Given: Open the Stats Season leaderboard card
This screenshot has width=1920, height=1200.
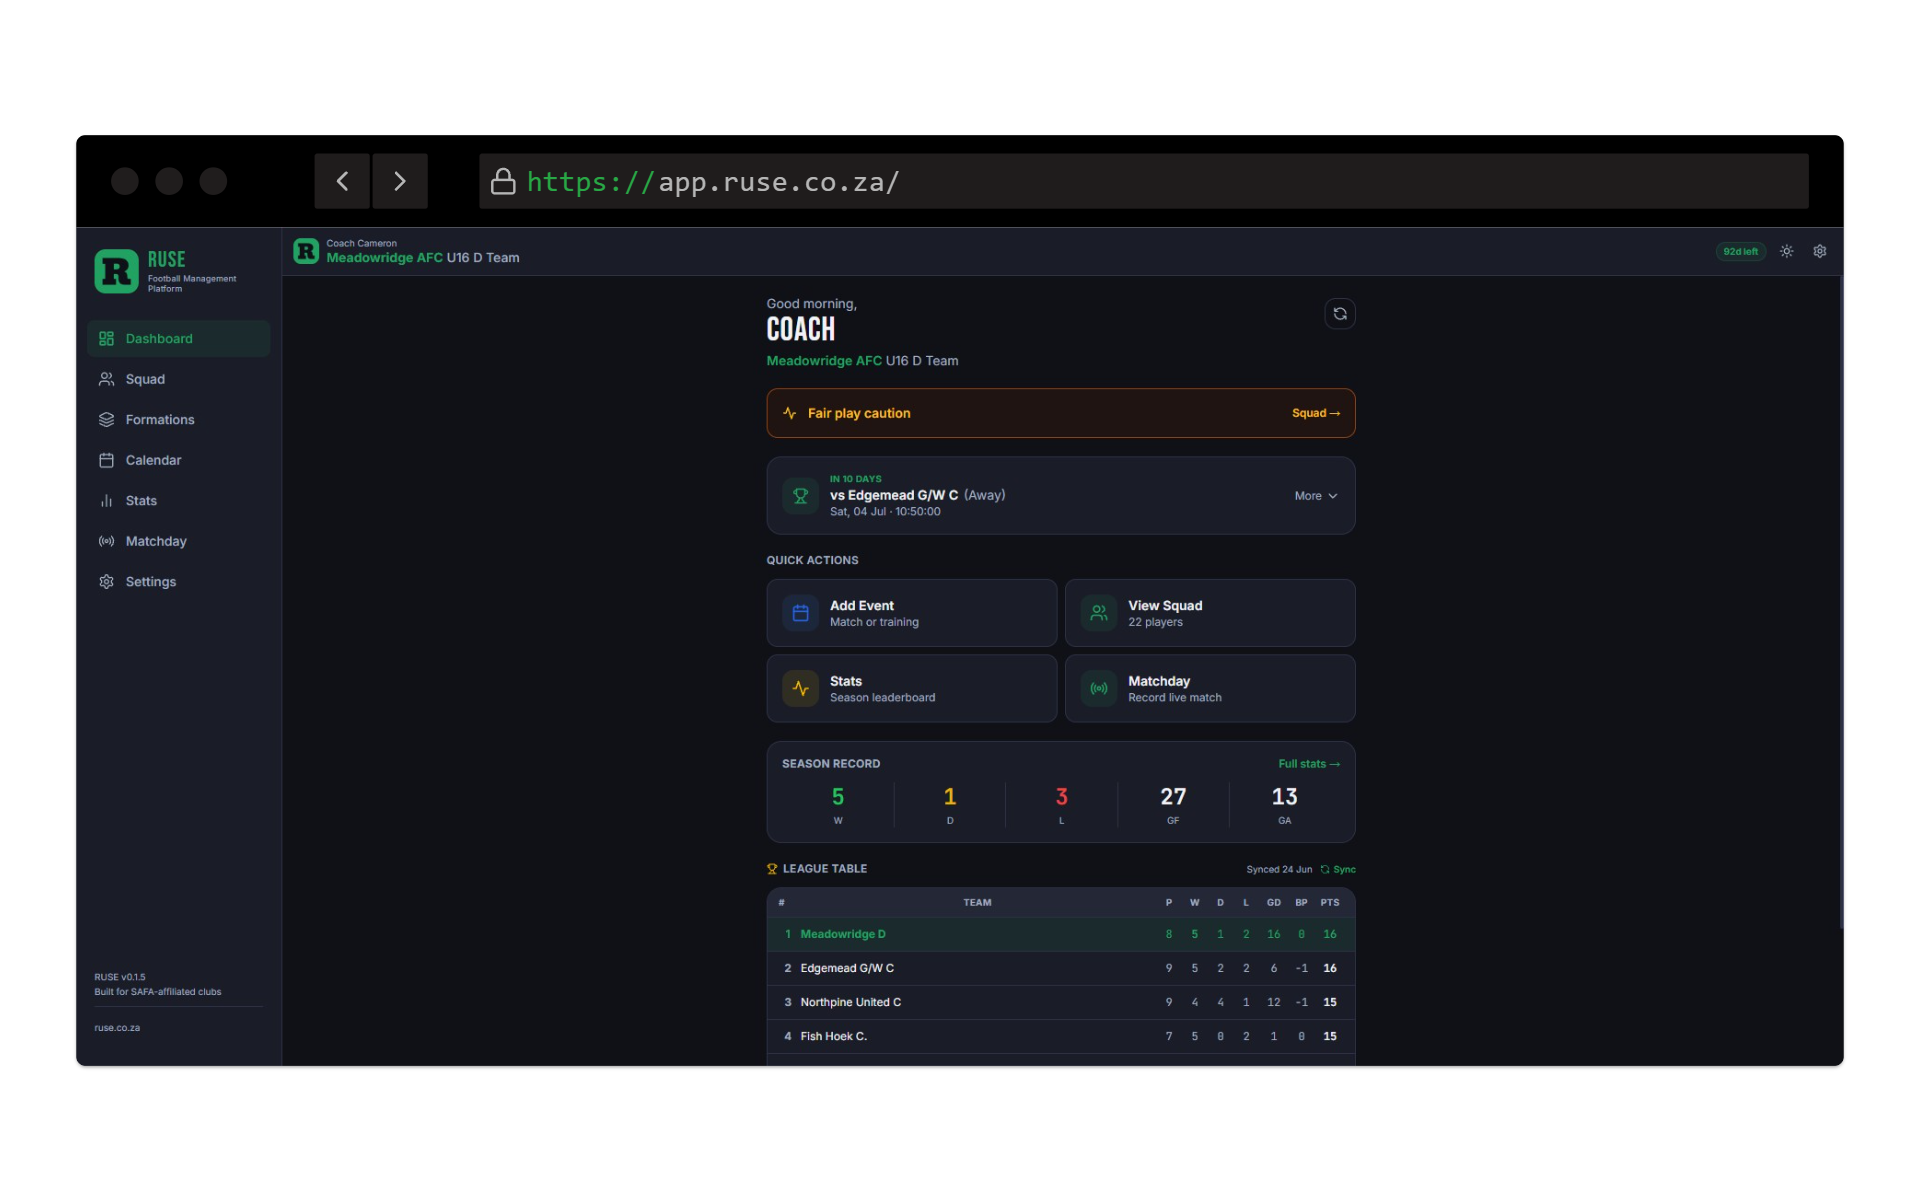Looking at the screenshot, I should [912, 689].
